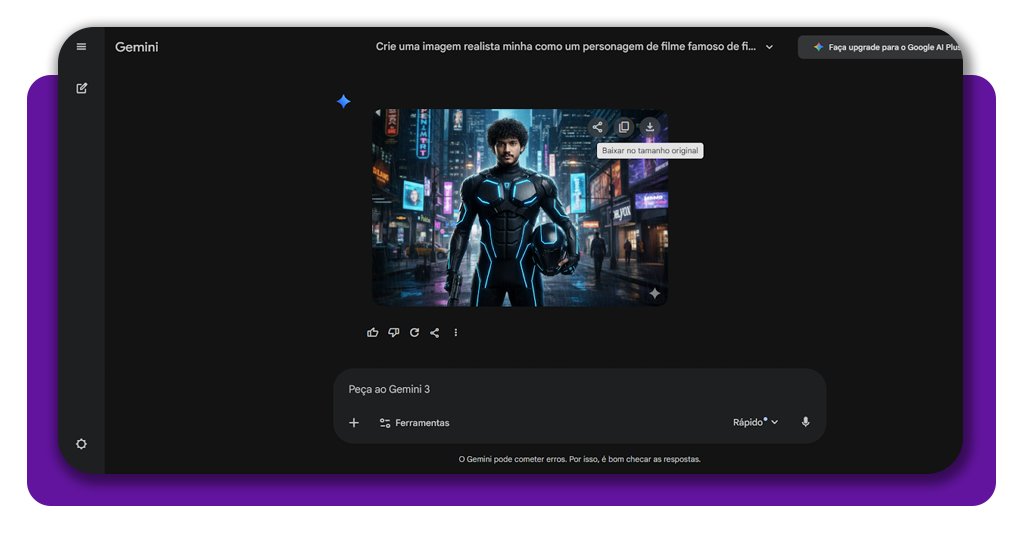Mark the response with thumbs down
Image resolution: width=1024 pixels, height=536 pixels.
coord(393,333)
